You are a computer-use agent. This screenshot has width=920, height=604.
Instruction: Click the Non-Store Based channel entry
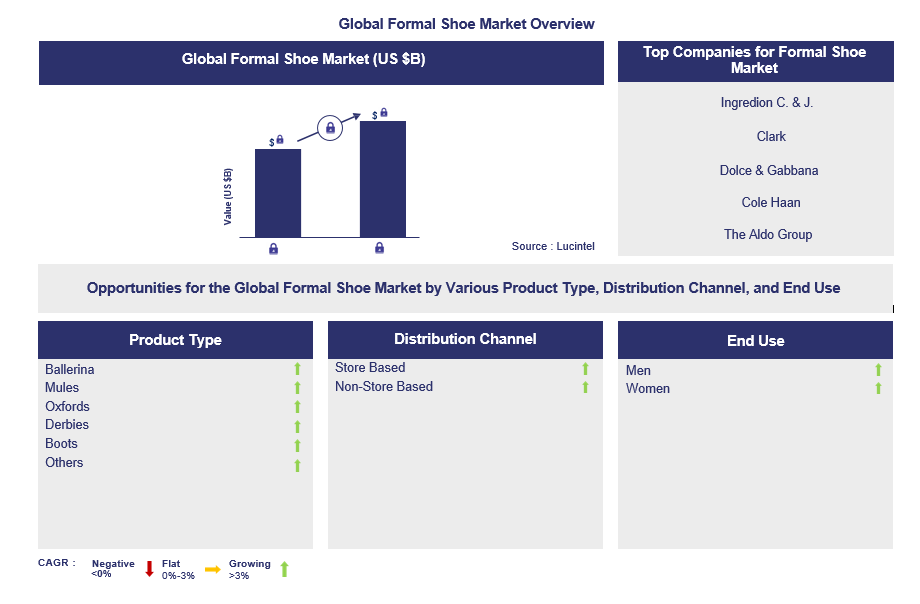[x=384, y=386]
